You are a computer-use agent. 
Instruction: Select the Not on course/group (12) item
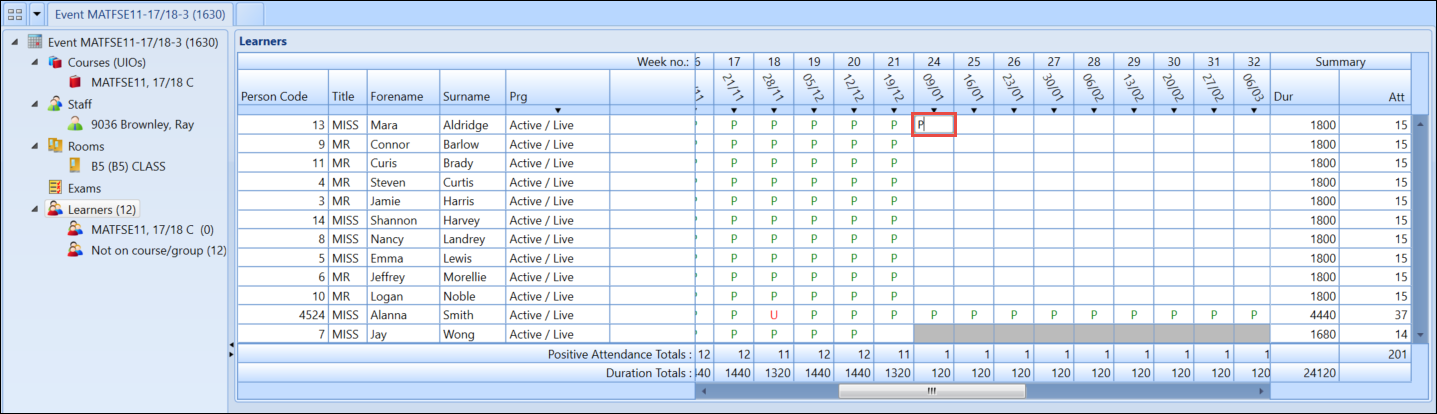[x=158, y=250]
